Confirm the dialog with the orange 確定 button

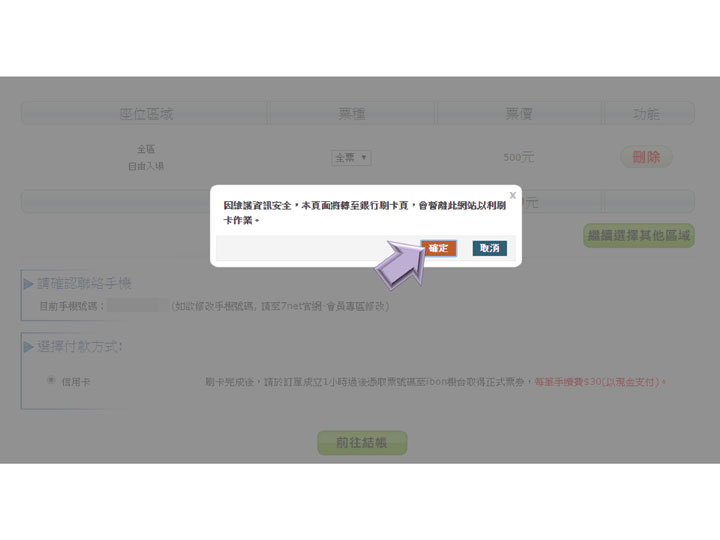point(439,248)
